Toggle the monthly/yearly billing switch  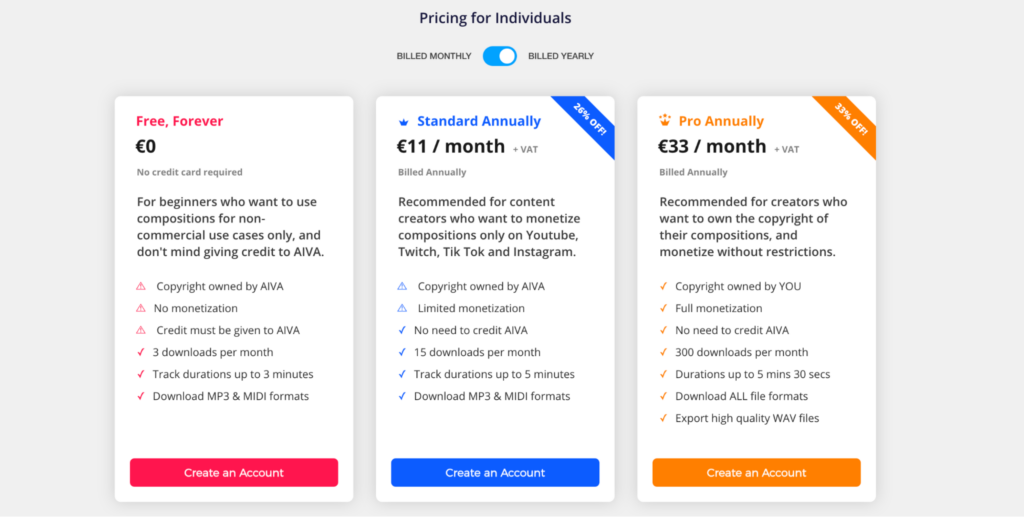click(500, 56)
